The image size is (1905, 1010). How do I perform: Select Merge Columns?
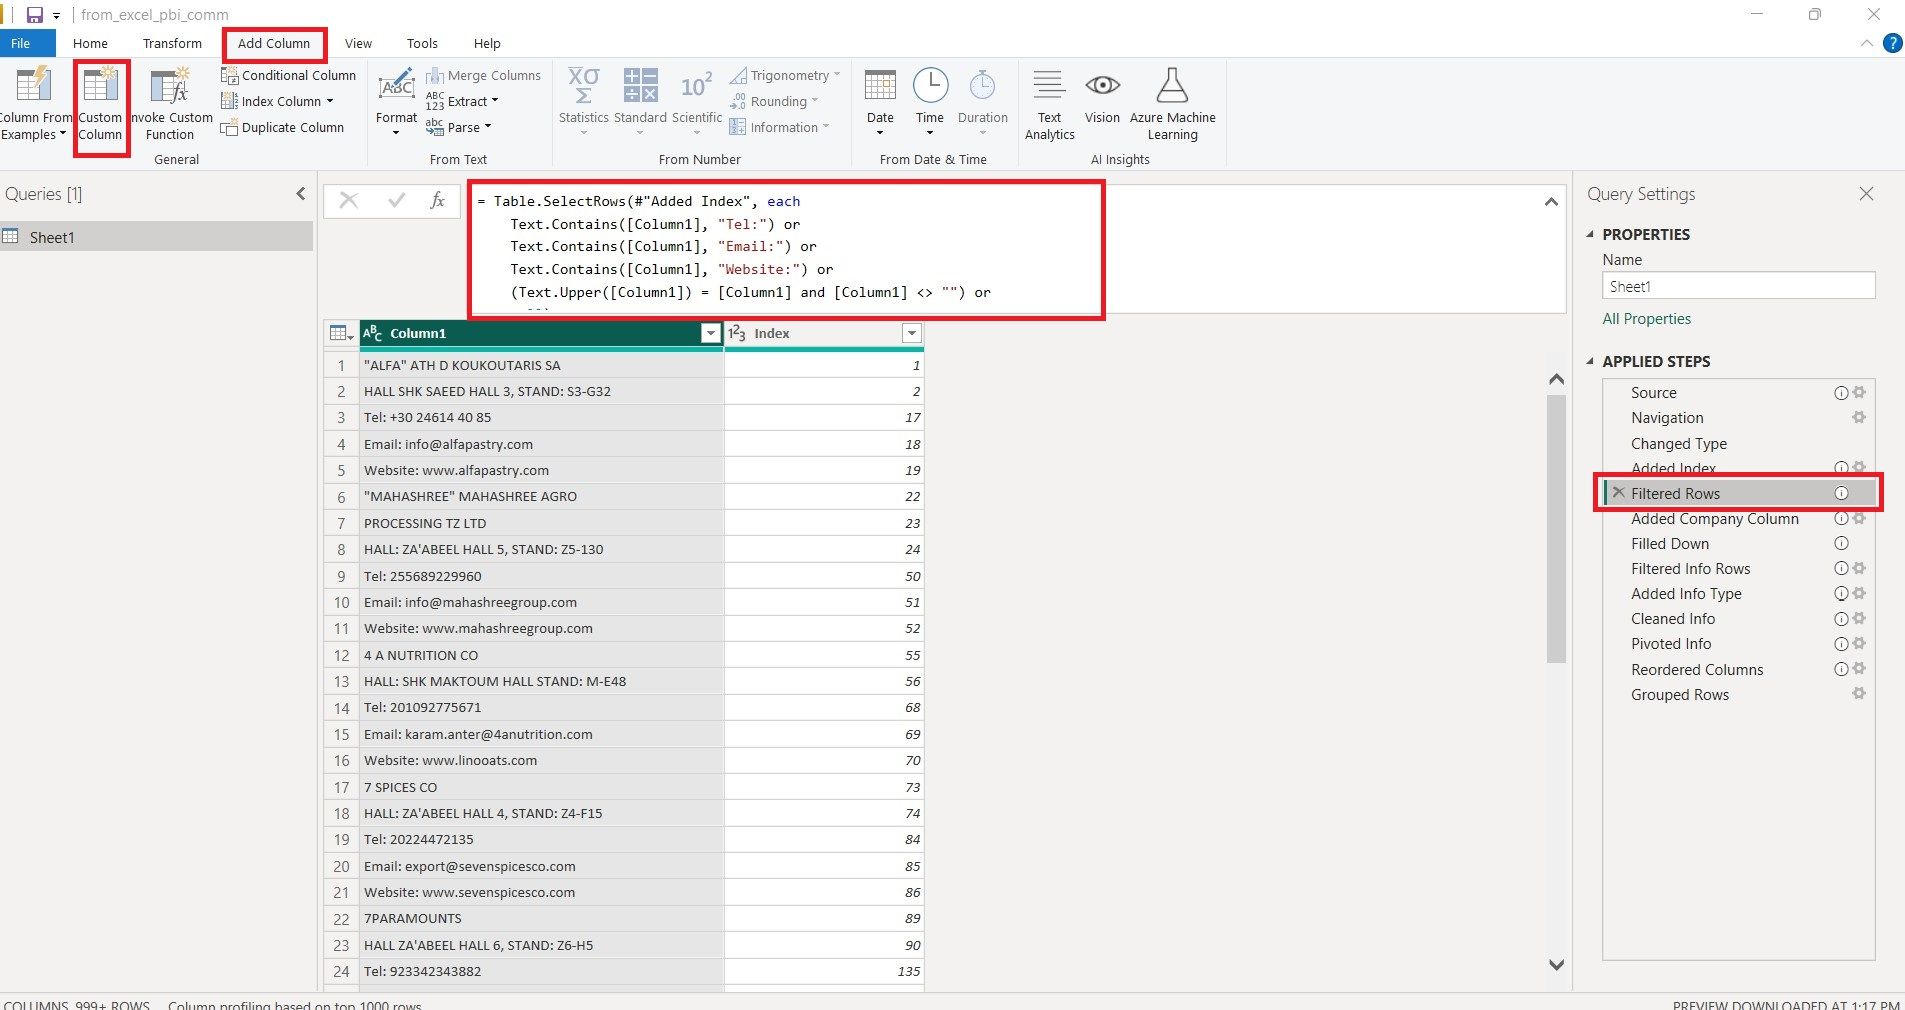tap(483, 75)
